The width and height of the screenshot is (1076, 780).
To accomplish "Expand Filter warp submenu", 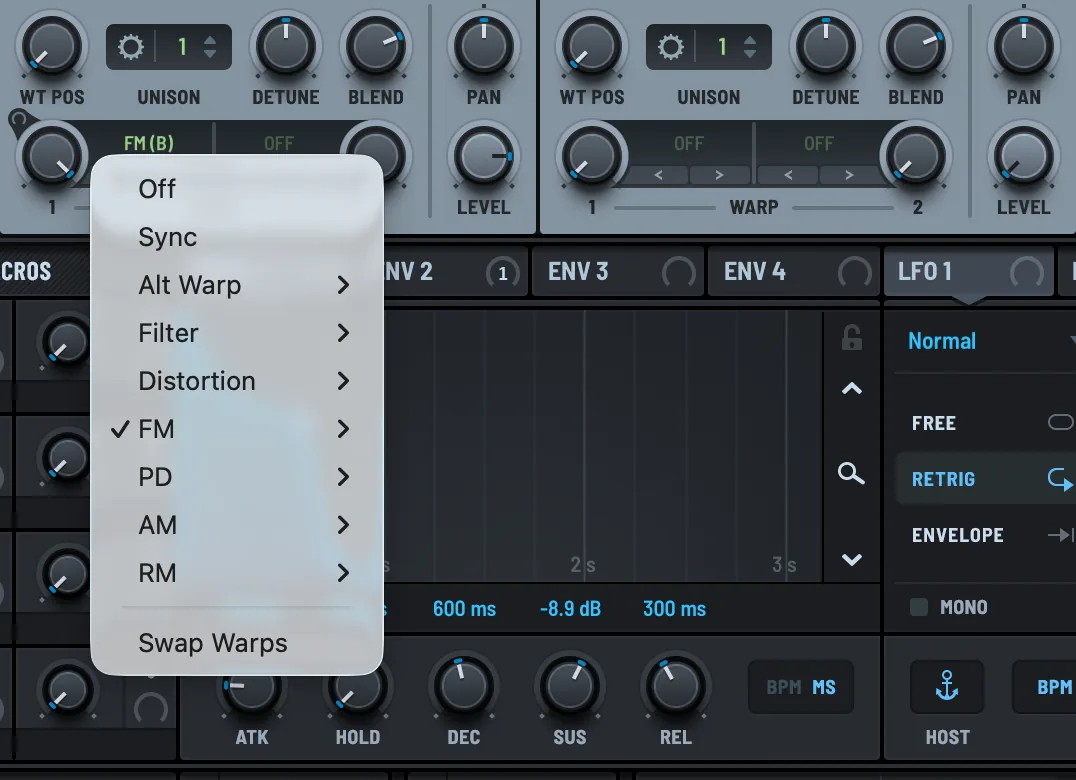I will tap(237, 333).
